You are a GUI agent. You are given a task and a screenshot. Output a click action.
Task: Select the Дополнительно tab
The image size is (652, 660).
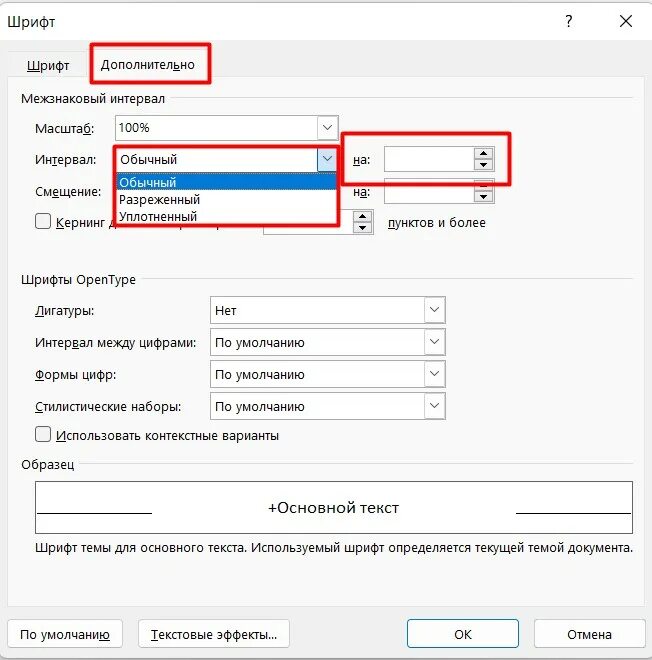coord(148,65)
